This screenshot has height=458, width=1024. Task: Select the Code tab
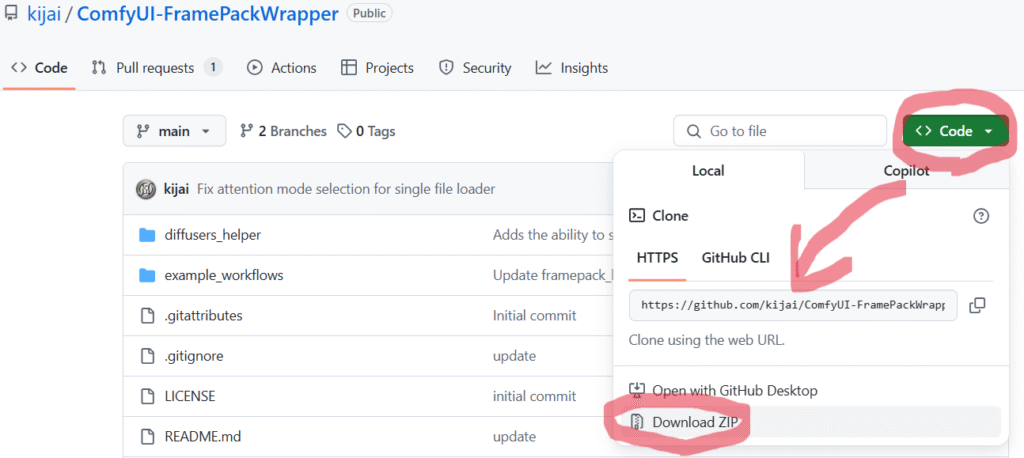click(x=39, y=68)
